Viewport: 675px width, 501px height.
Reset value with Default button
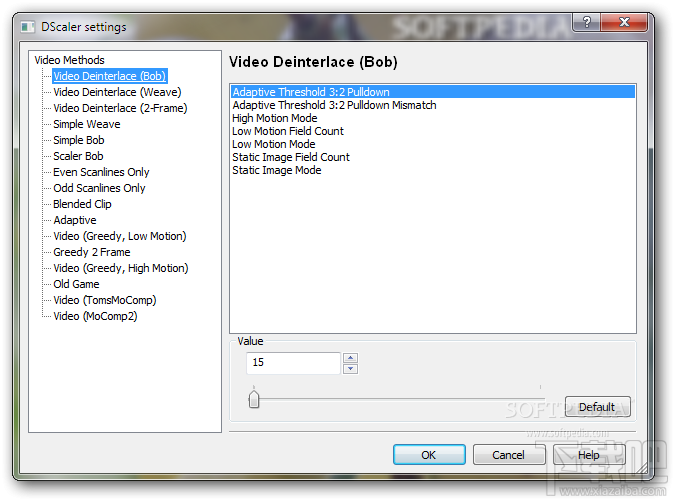pos(598,407)
